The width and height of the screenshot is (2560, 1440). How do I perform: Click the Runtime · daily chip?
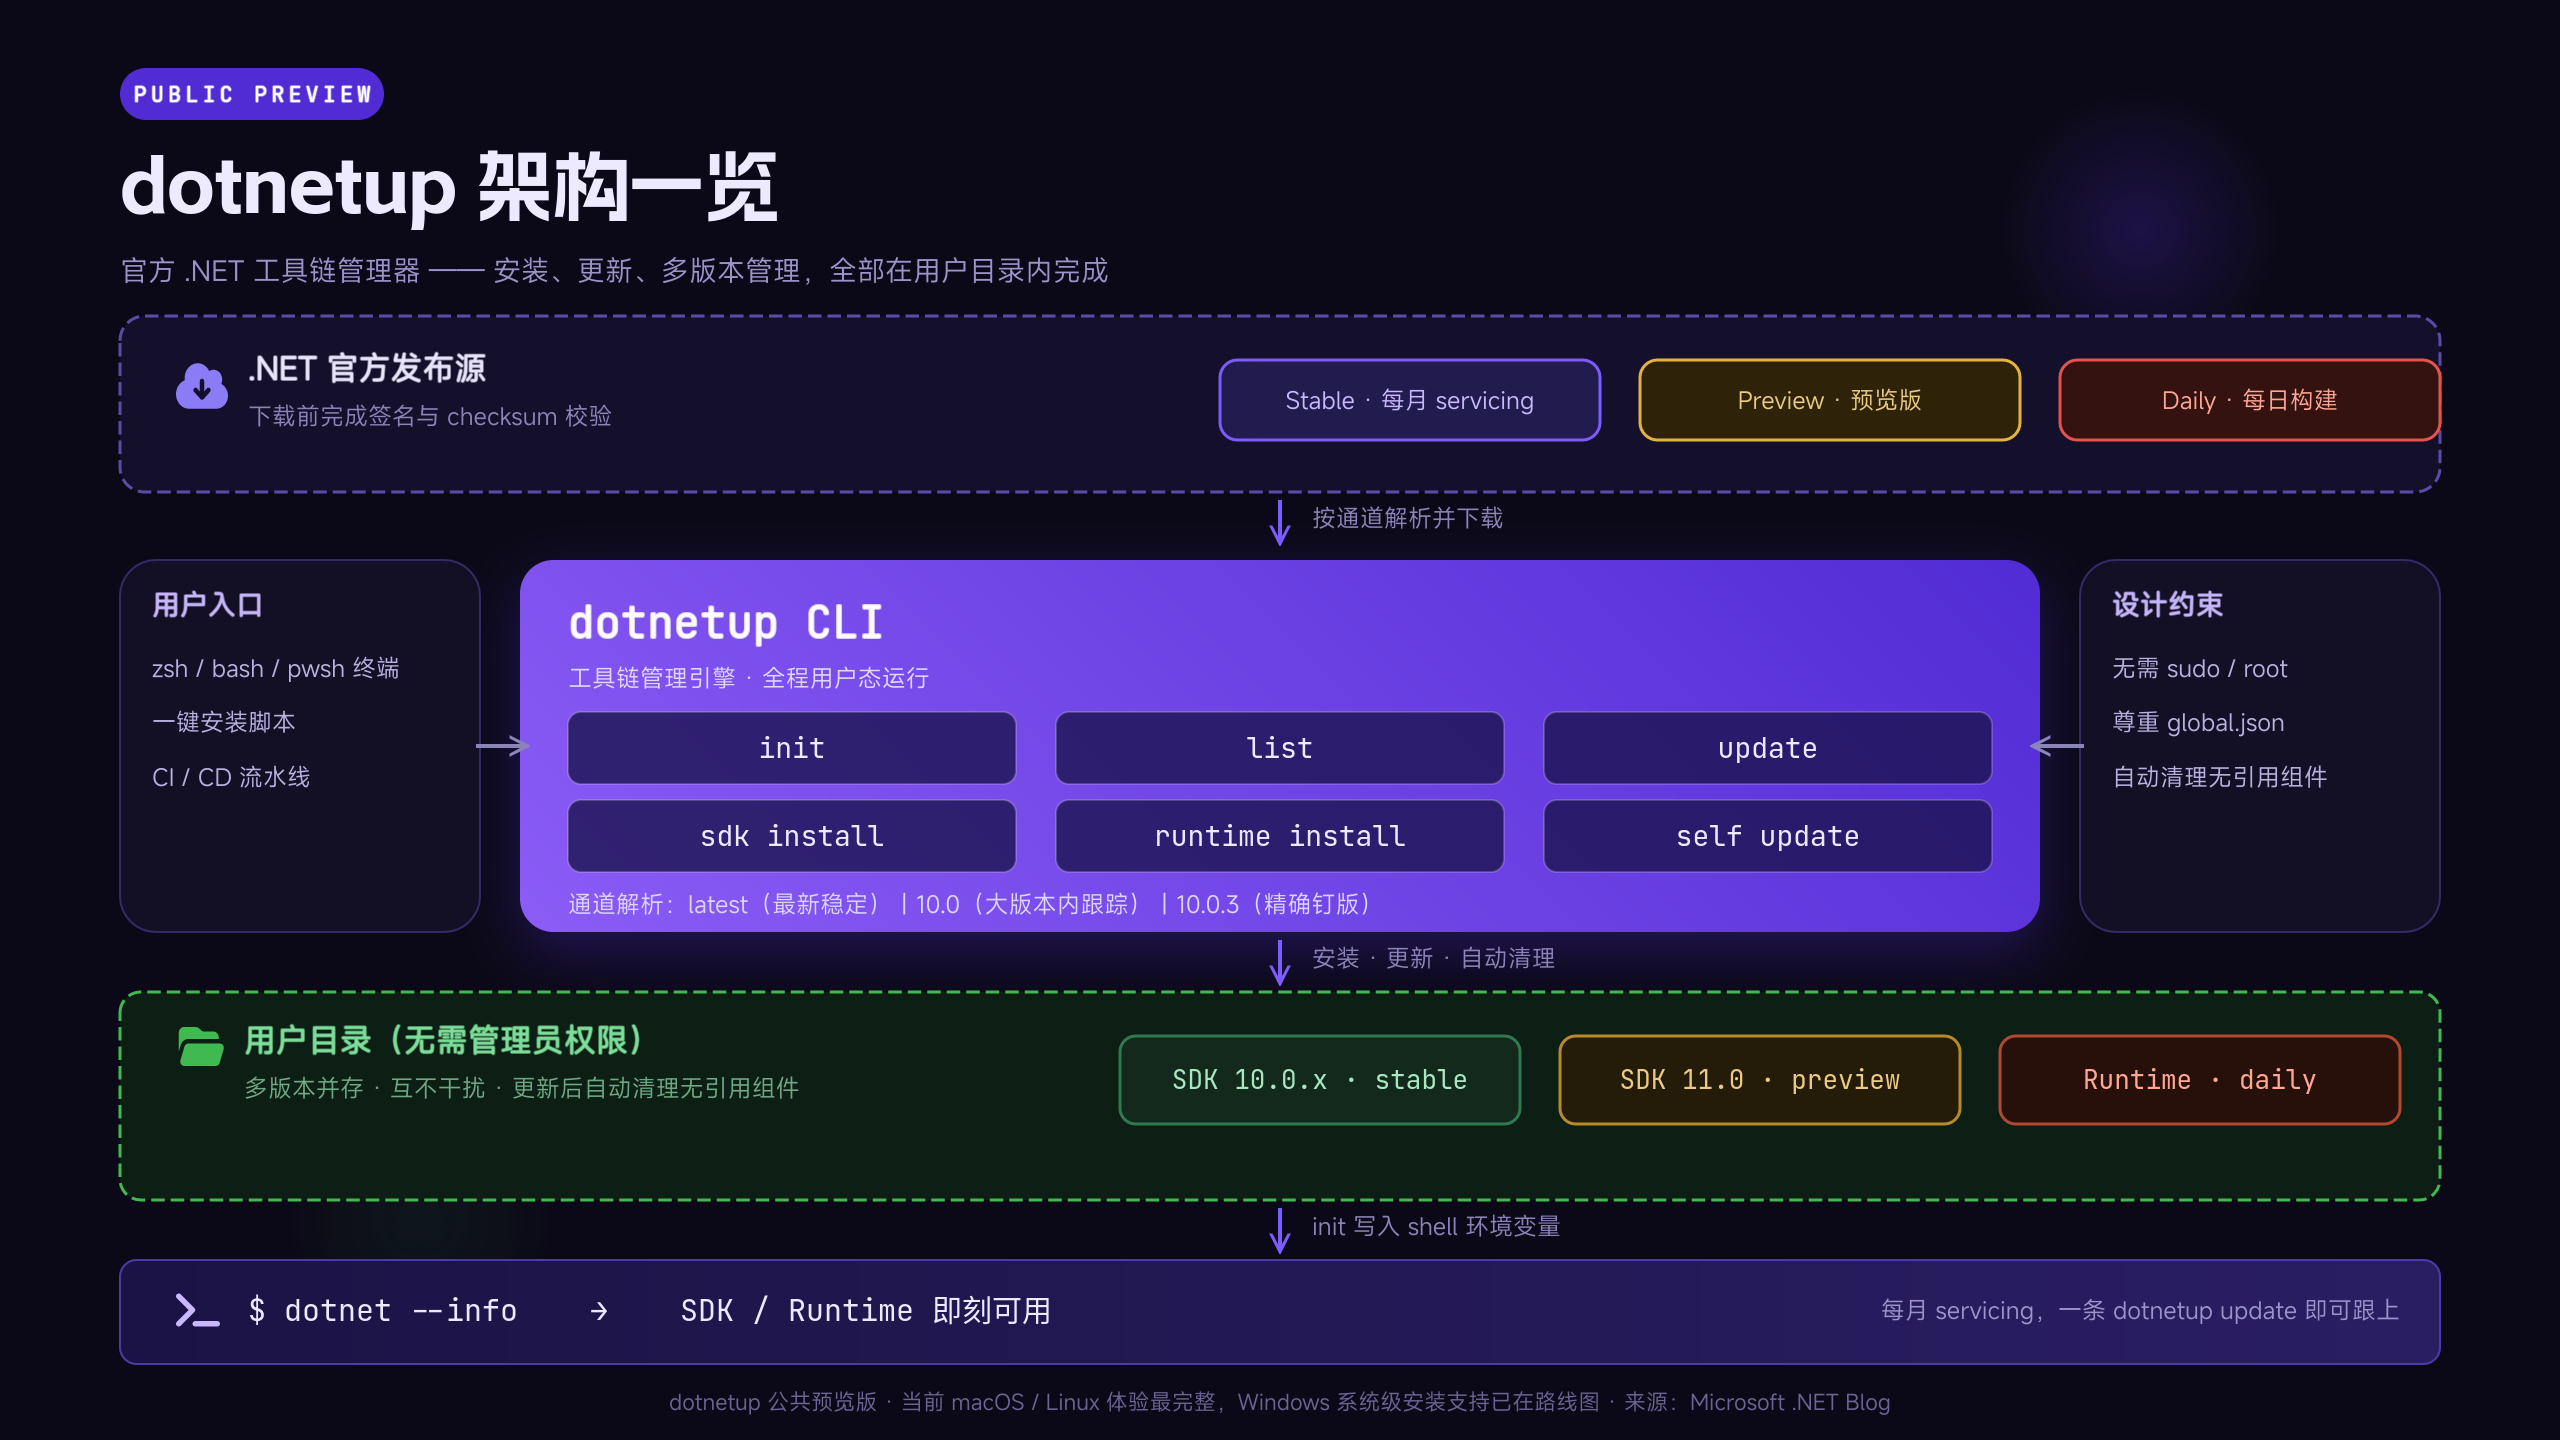tap(2200, 1080)
